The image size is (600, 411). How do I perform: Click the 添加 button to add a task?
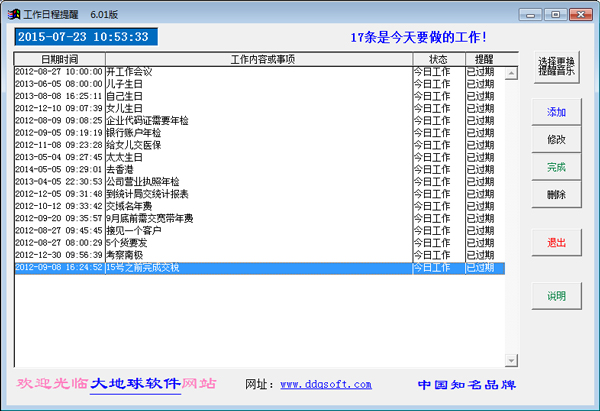click(x=556, y=111)
